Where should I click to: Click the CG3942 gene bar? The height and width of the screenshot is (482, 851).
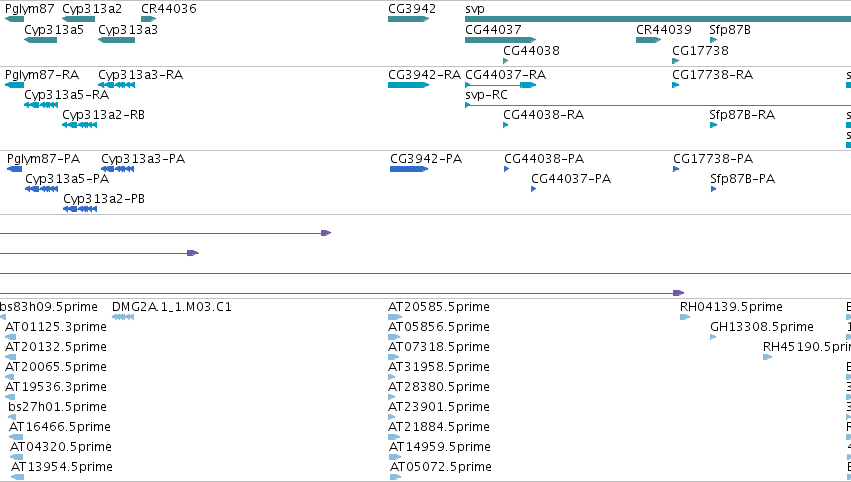(409, 20)
